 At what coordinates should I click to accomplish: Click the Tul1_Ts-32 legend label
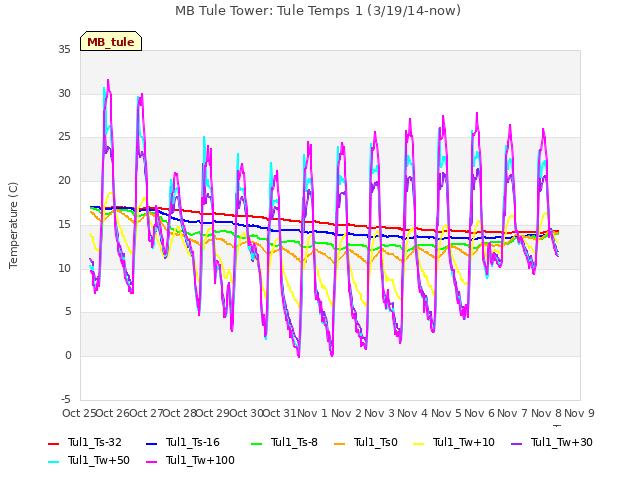coord(95,442)
